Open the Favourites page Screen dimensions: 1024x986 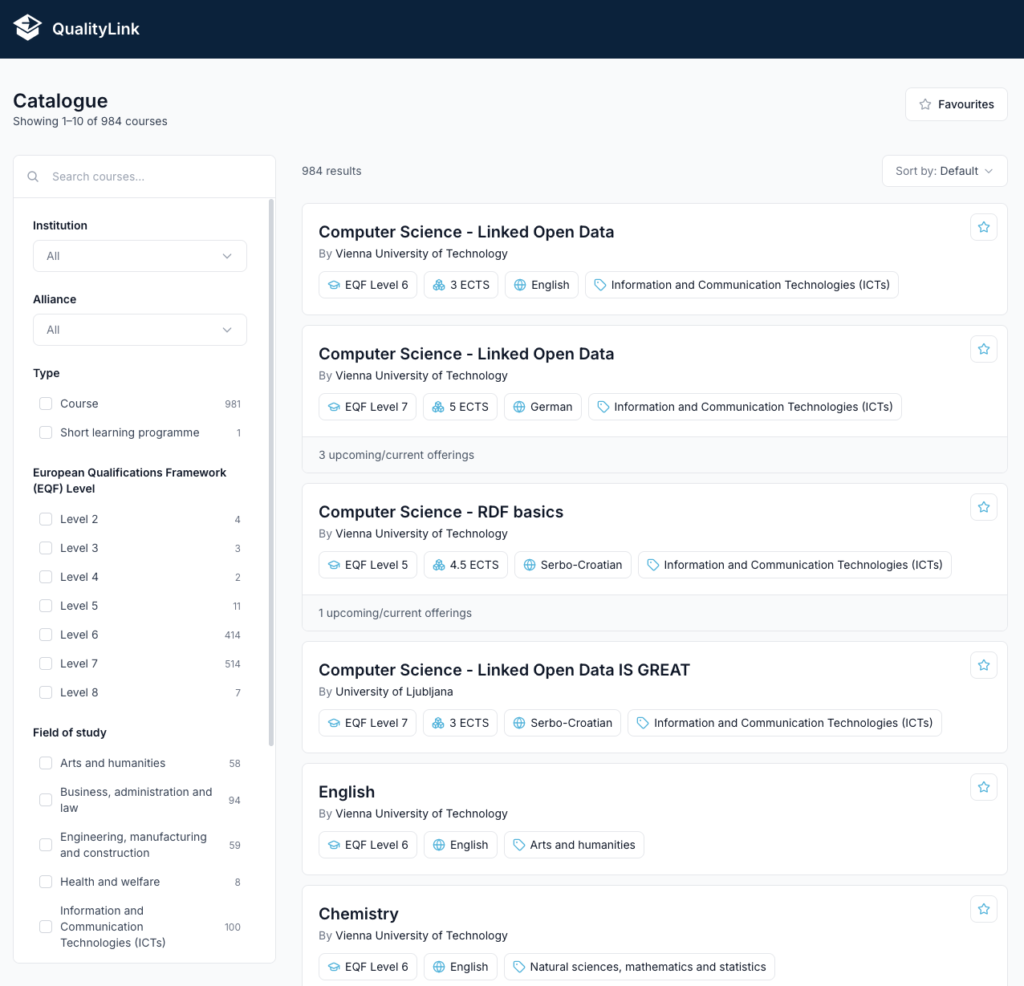point(956,104)
